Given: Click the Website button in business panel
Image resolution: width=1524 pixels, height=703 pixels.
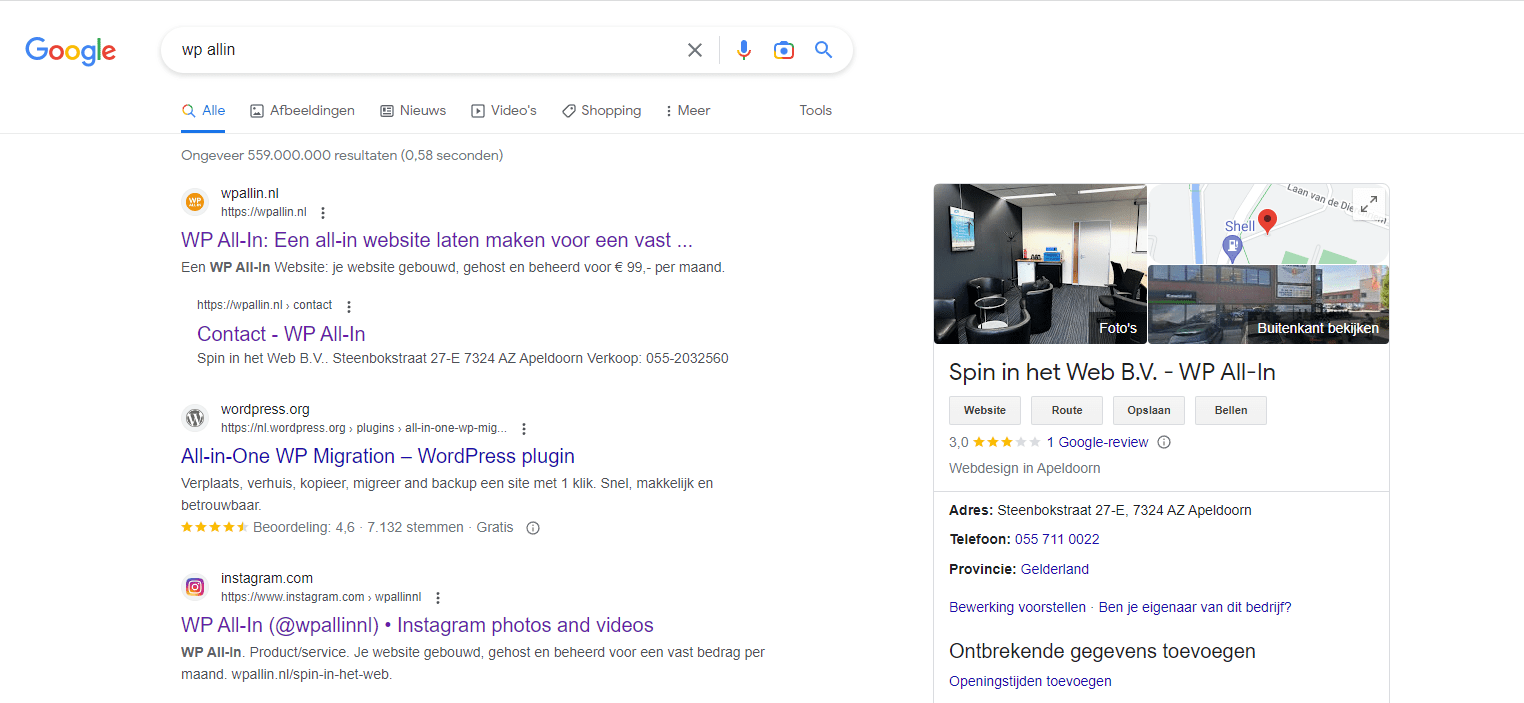Looking at the screenshot, I should pos(985,410).
